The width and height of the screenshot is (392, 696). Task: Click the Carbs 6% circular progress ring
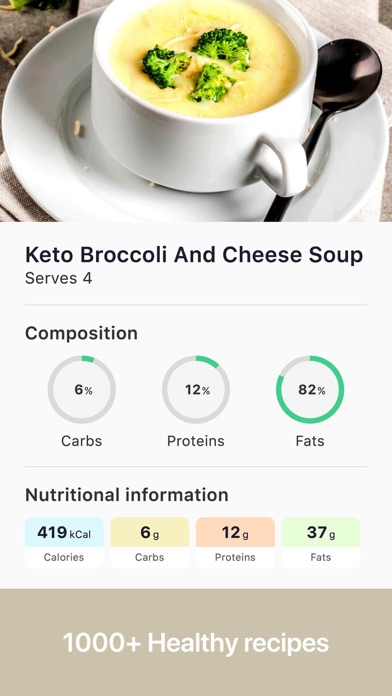click(x=82, y=390)
